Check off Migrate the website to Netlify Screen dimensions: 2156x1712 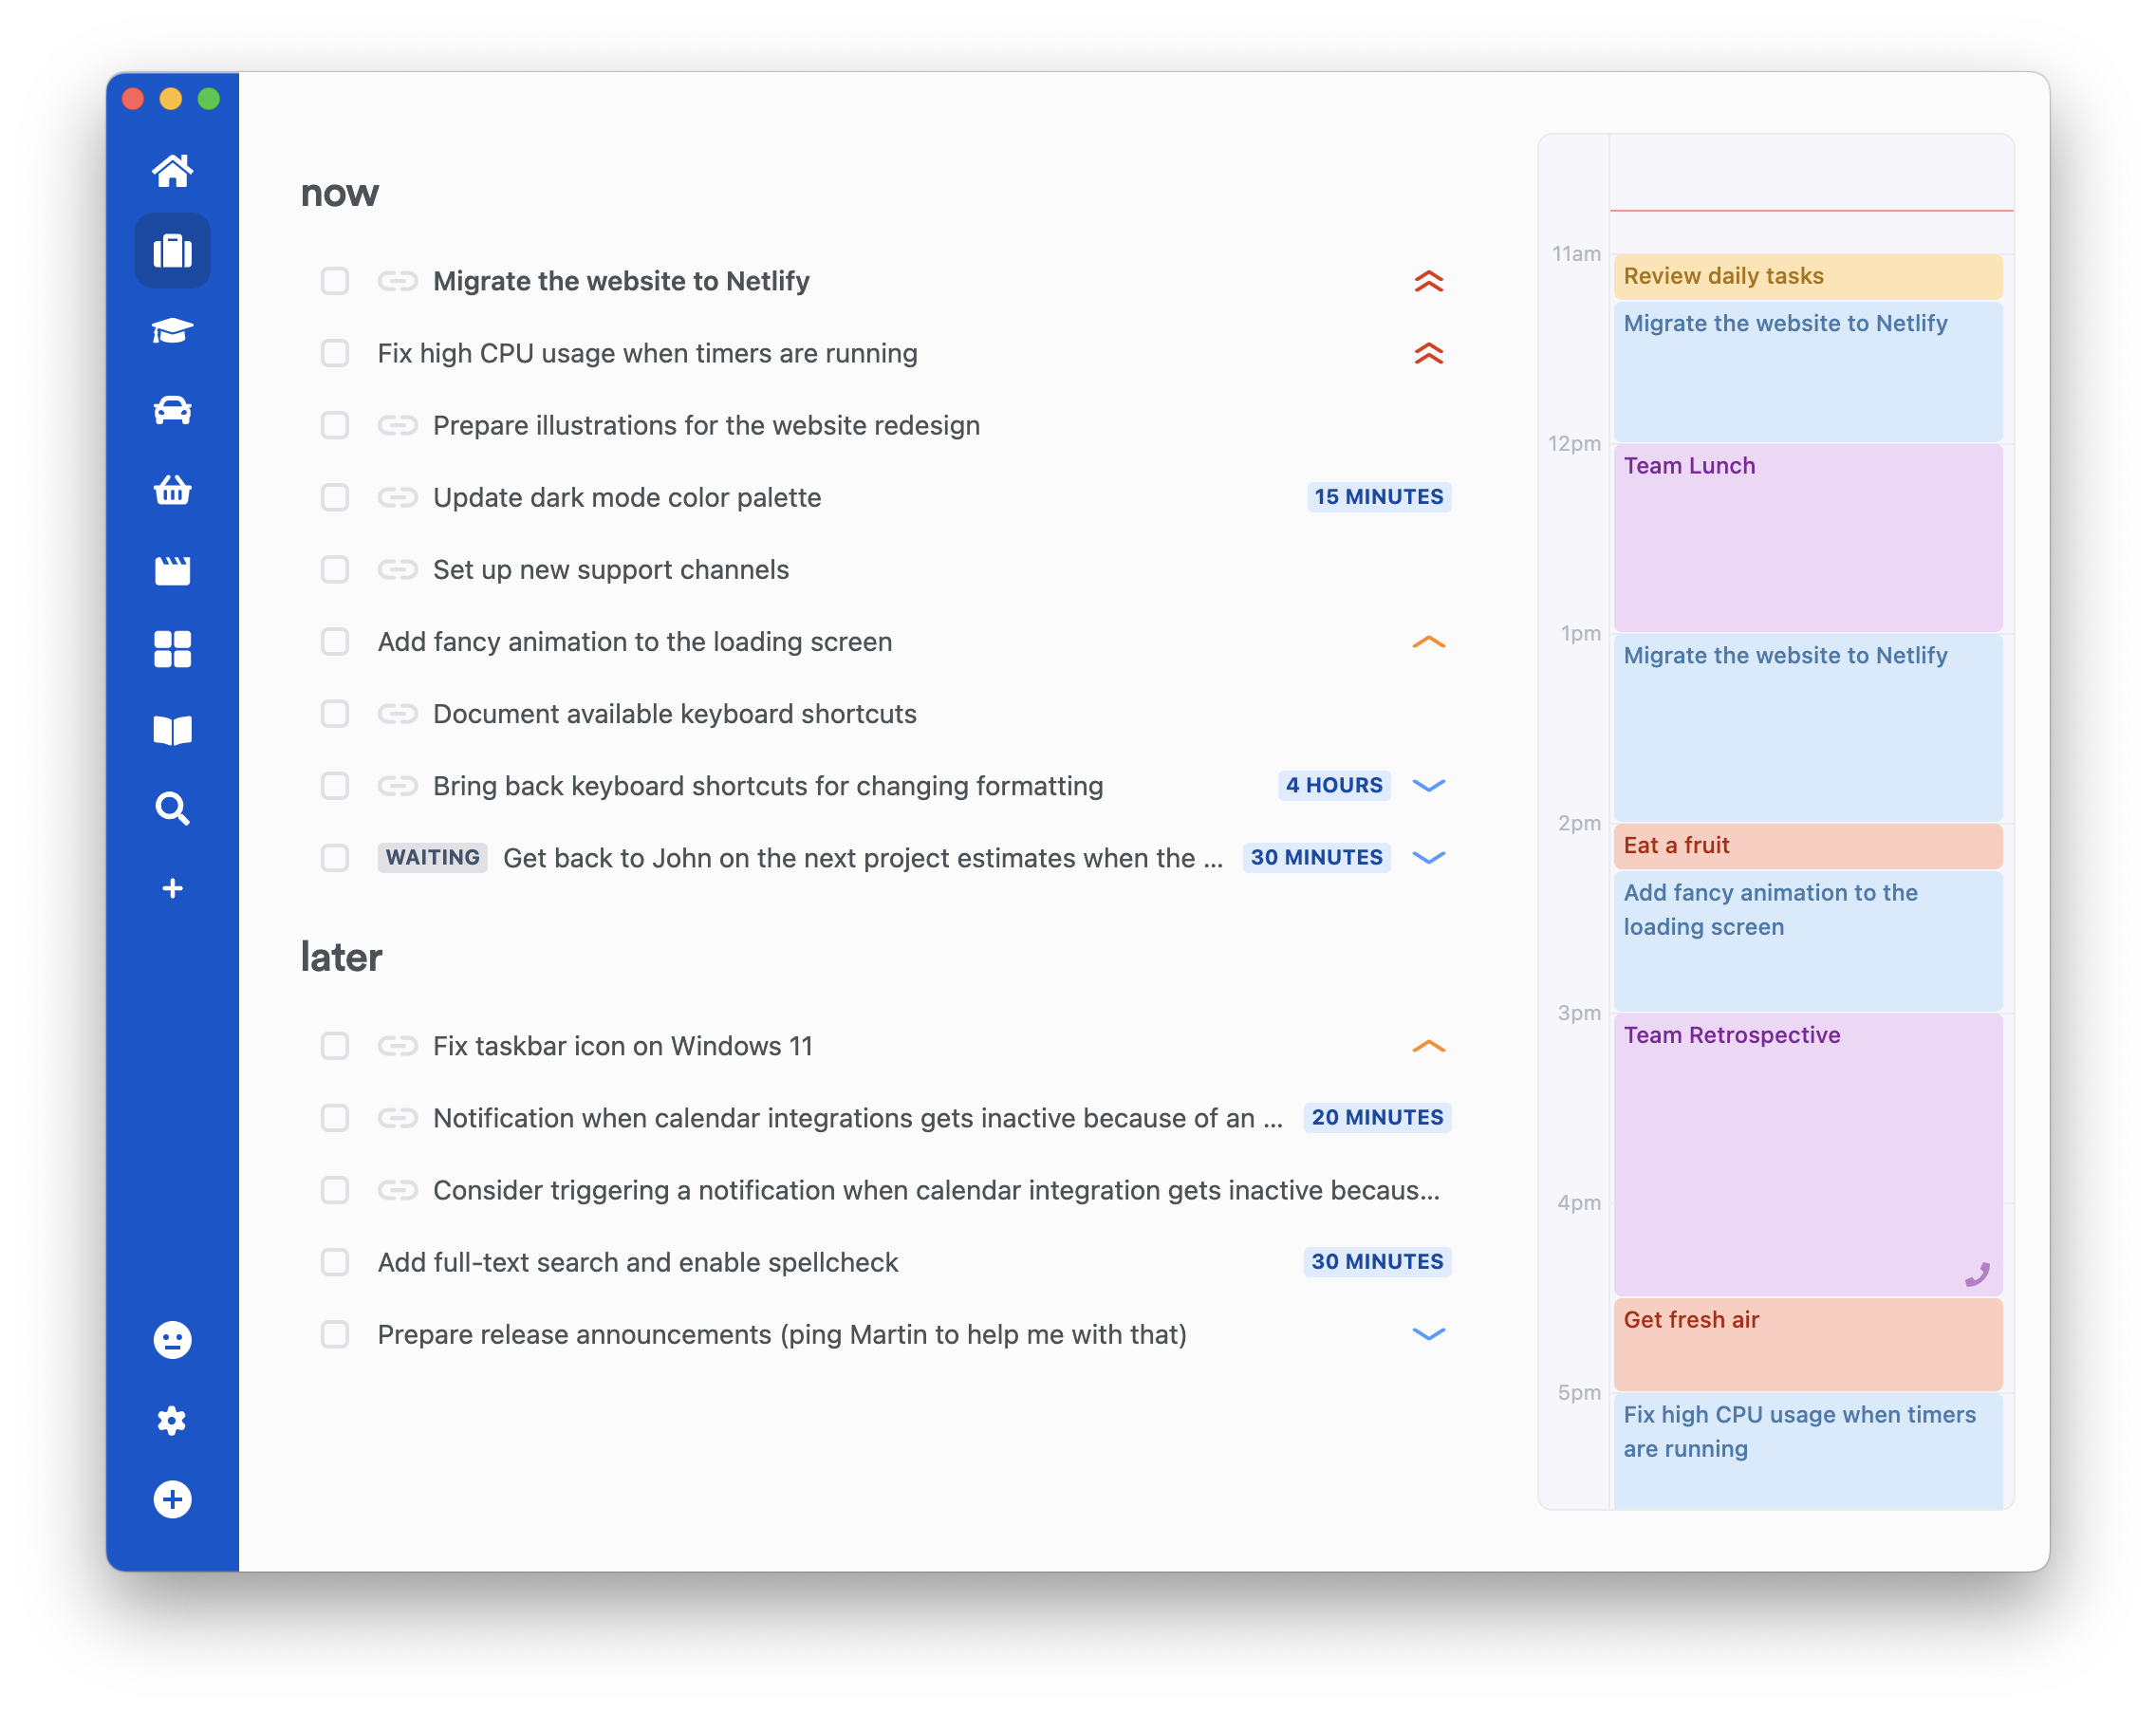(335, 281)
